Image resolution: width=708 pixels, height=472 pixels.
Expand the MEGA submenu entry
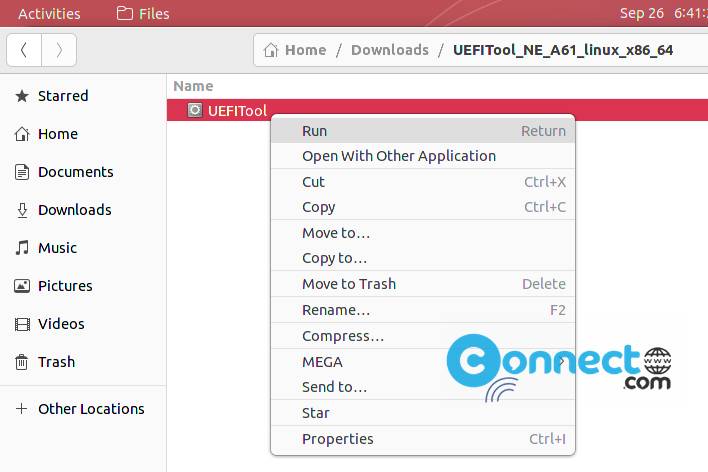click(423, 362)
